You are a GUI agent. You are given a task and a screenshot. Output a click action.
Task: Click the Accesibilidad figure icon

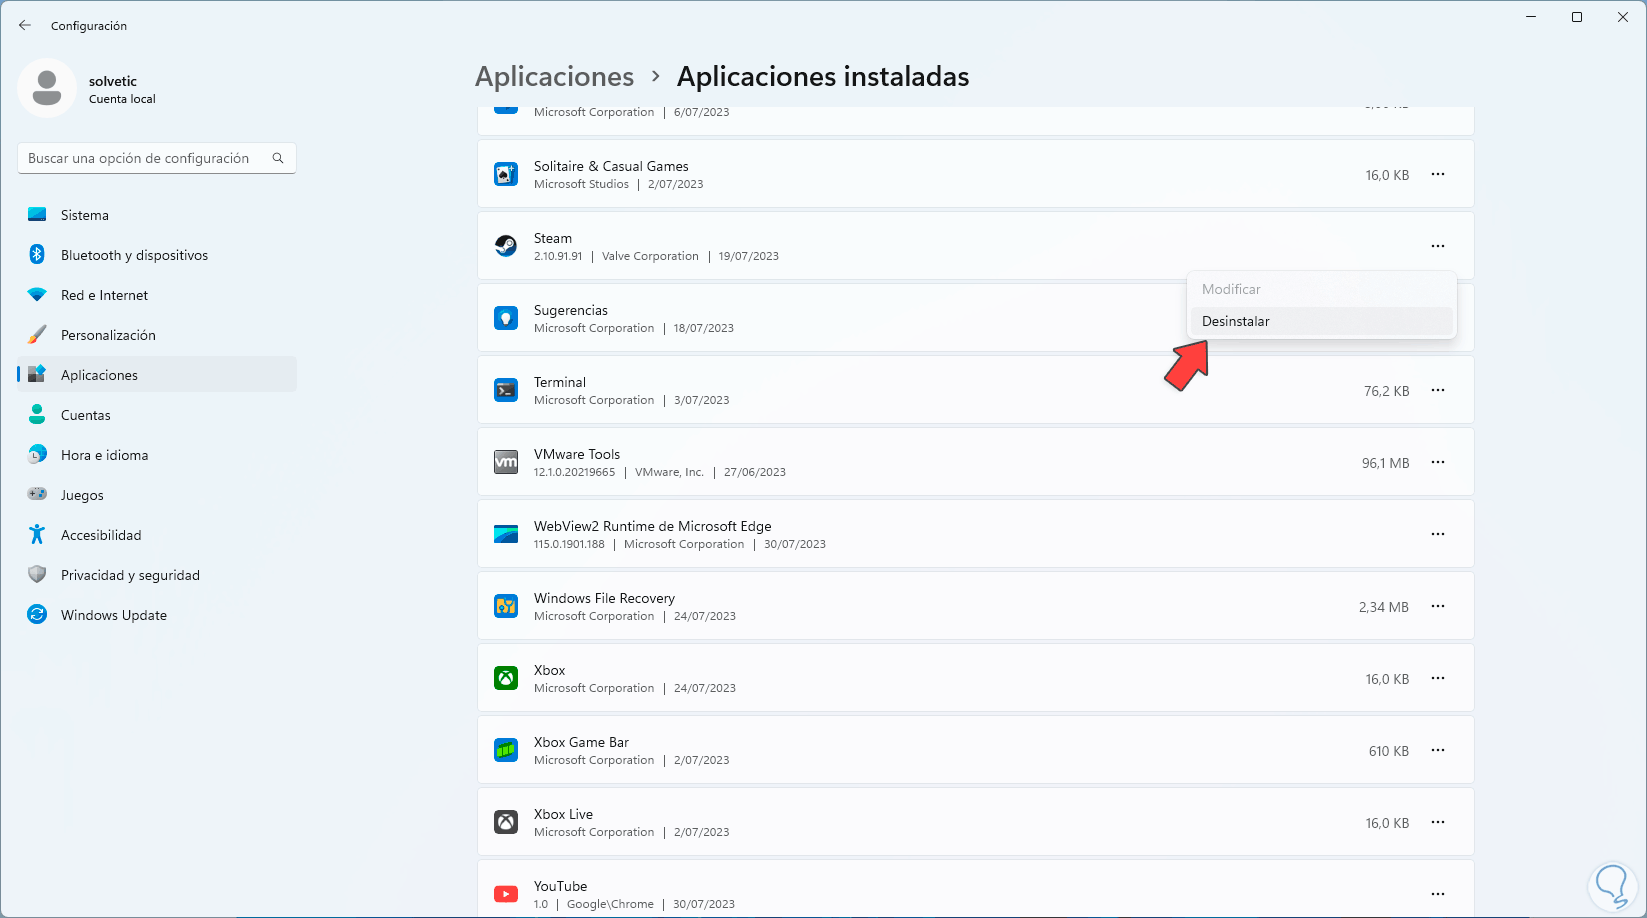tap(37, 535)
